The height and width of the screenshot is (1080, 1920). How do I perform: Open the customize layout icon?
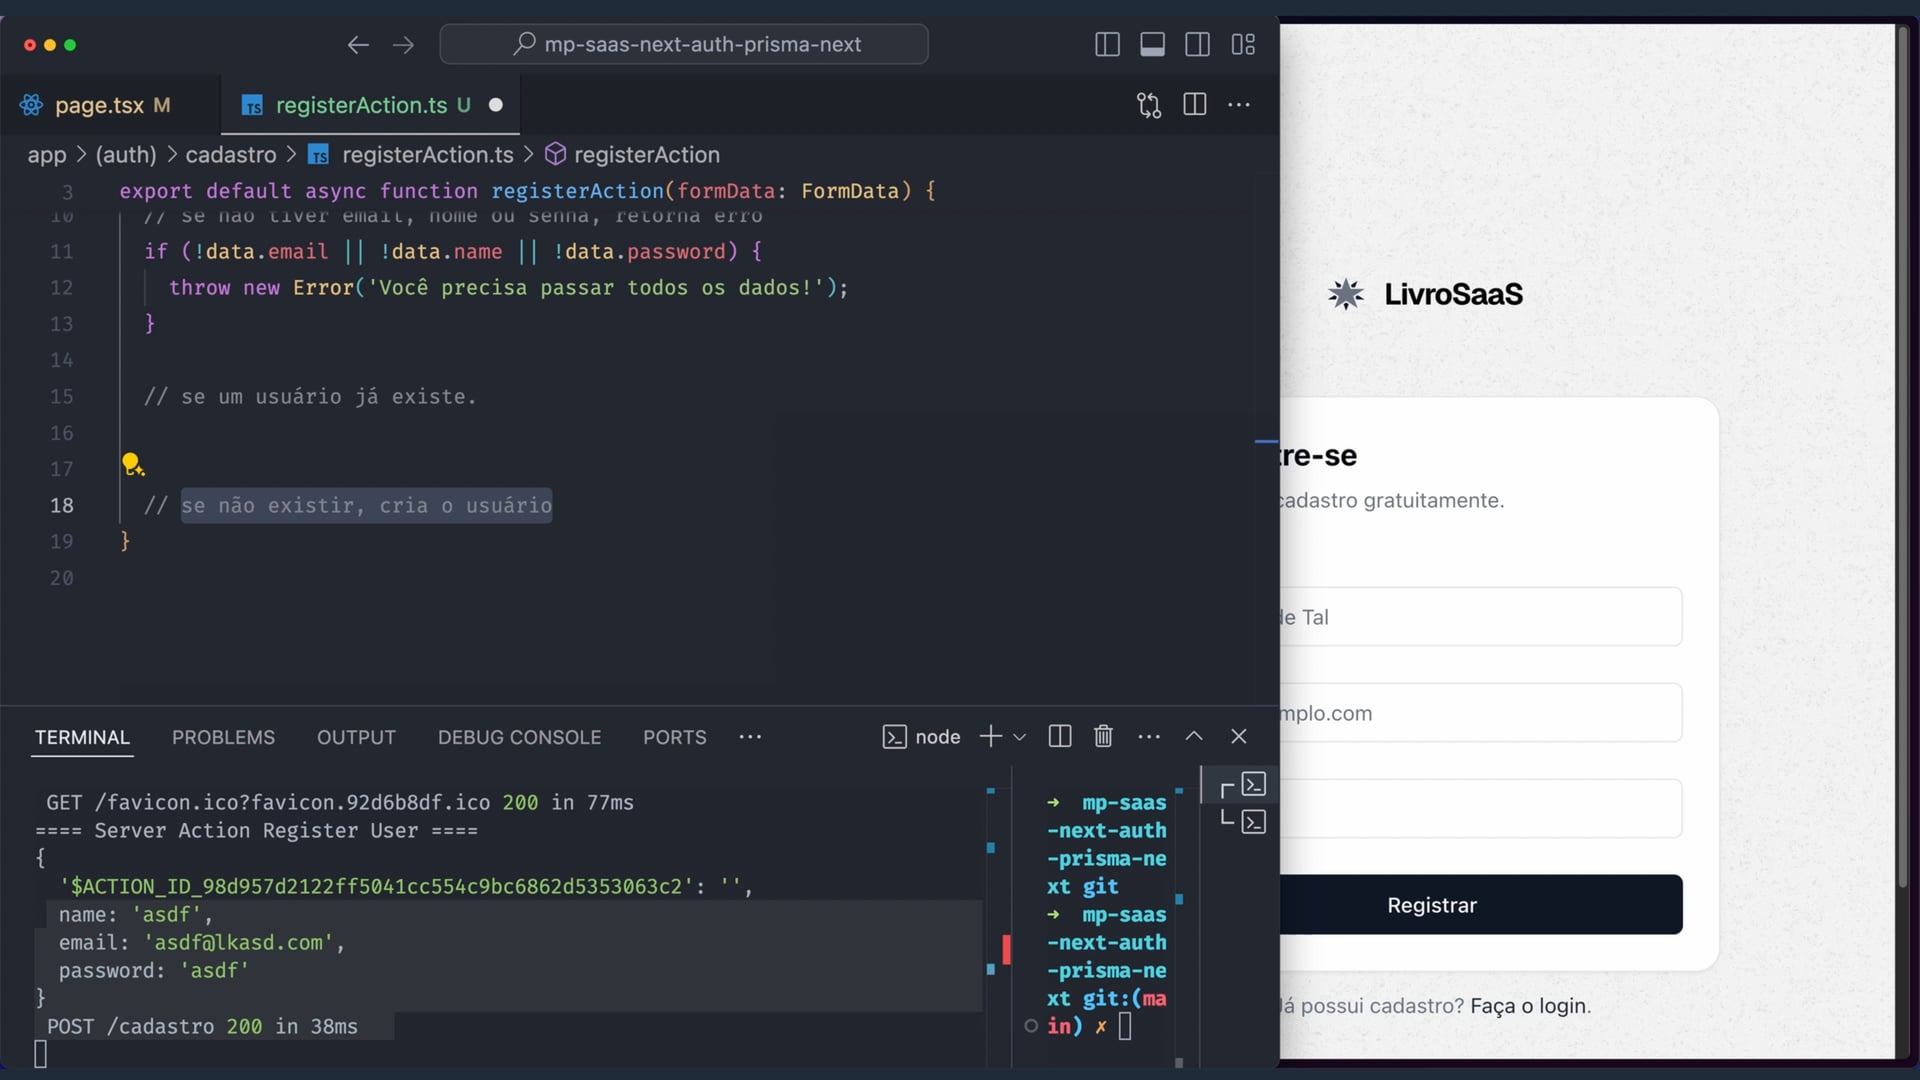(1243, 44)
